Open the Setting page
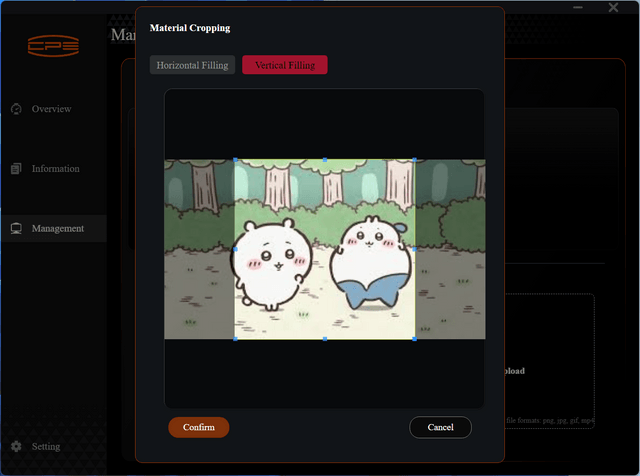The height and width of the screenshot is (476, 640). pos(53,446)
